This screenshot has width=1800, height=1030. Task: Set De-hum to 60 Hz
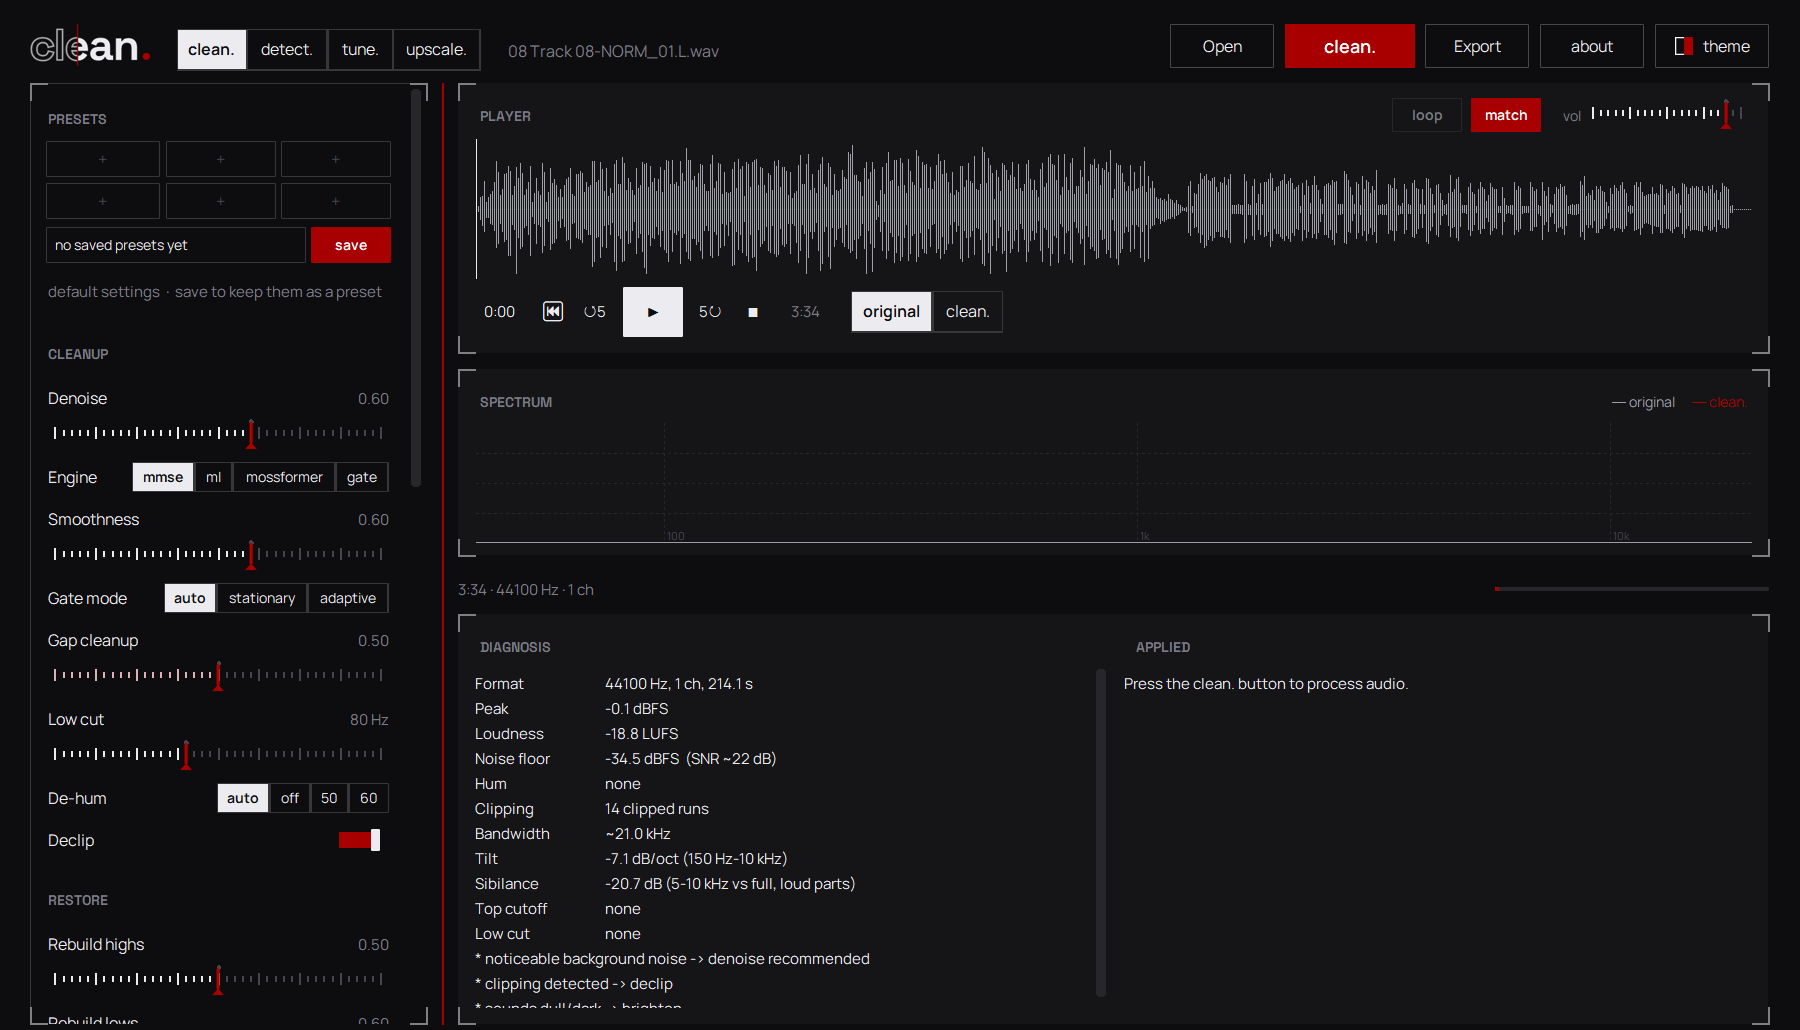point(369,798)
